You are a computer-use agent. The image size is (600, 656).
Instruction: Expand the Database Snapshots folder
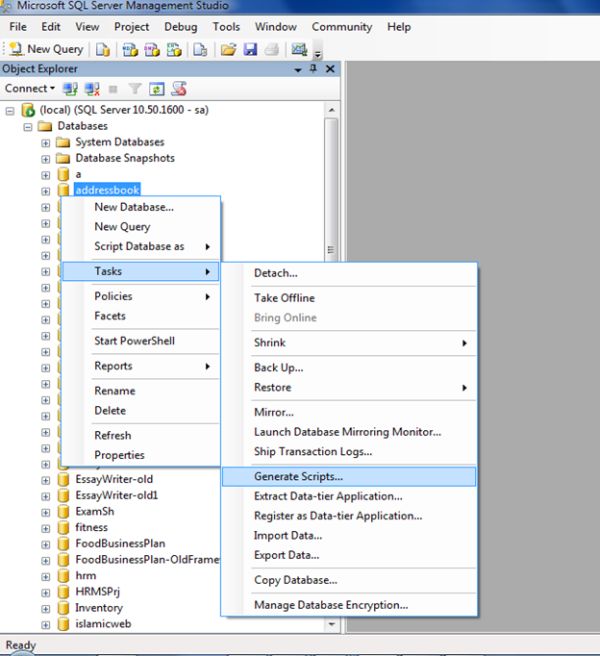pyautogui.click(x=46, y=159)
